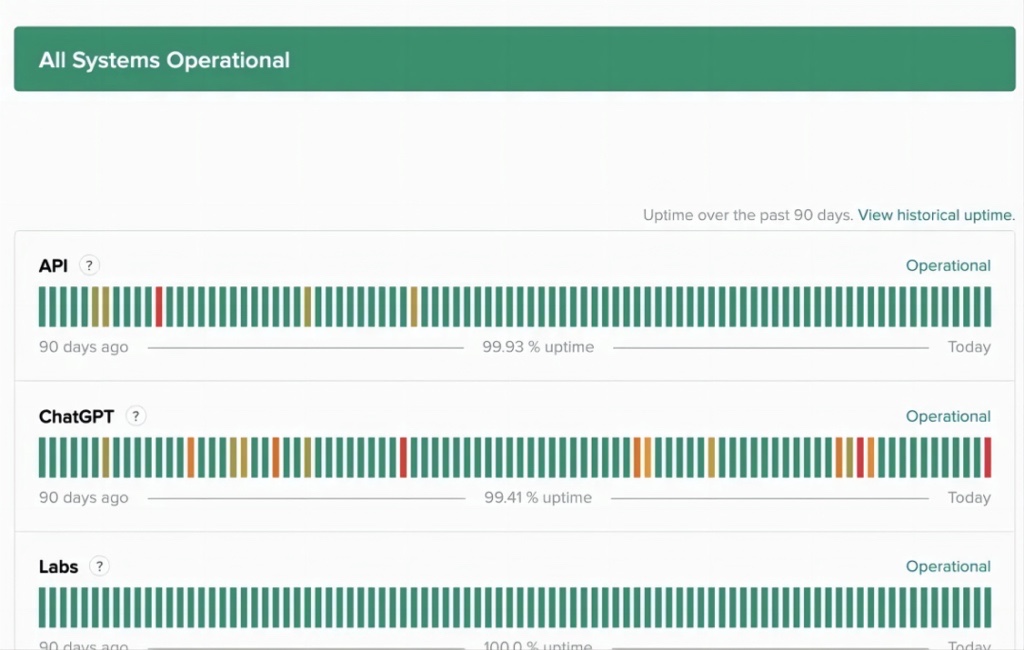Select today's bar in Labs uptime chart

pyautogui.click(x=987, y=608)
